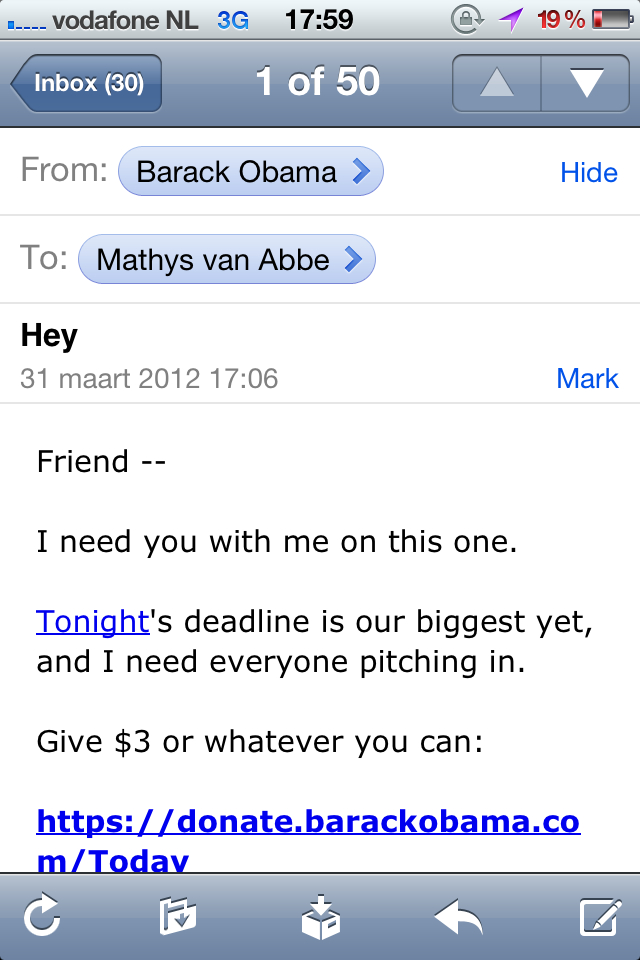Go to next message with down arrow

tap(586, 83)
